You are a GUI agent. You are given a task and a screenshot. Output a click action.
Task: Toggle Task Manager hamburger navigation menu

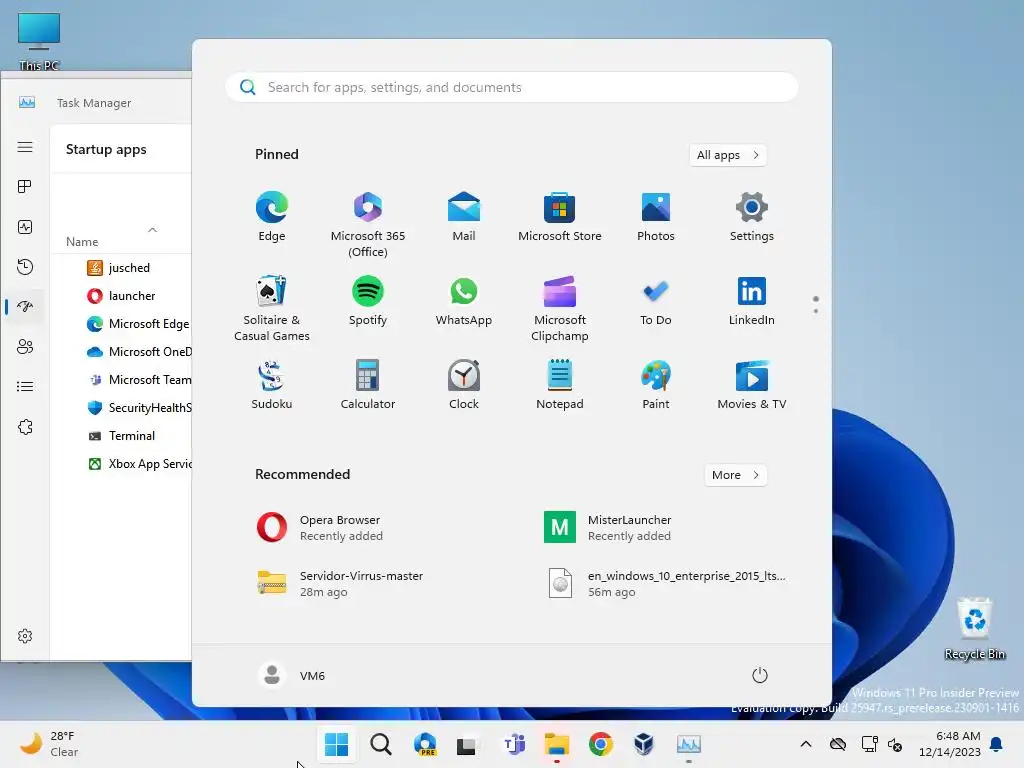25,147
